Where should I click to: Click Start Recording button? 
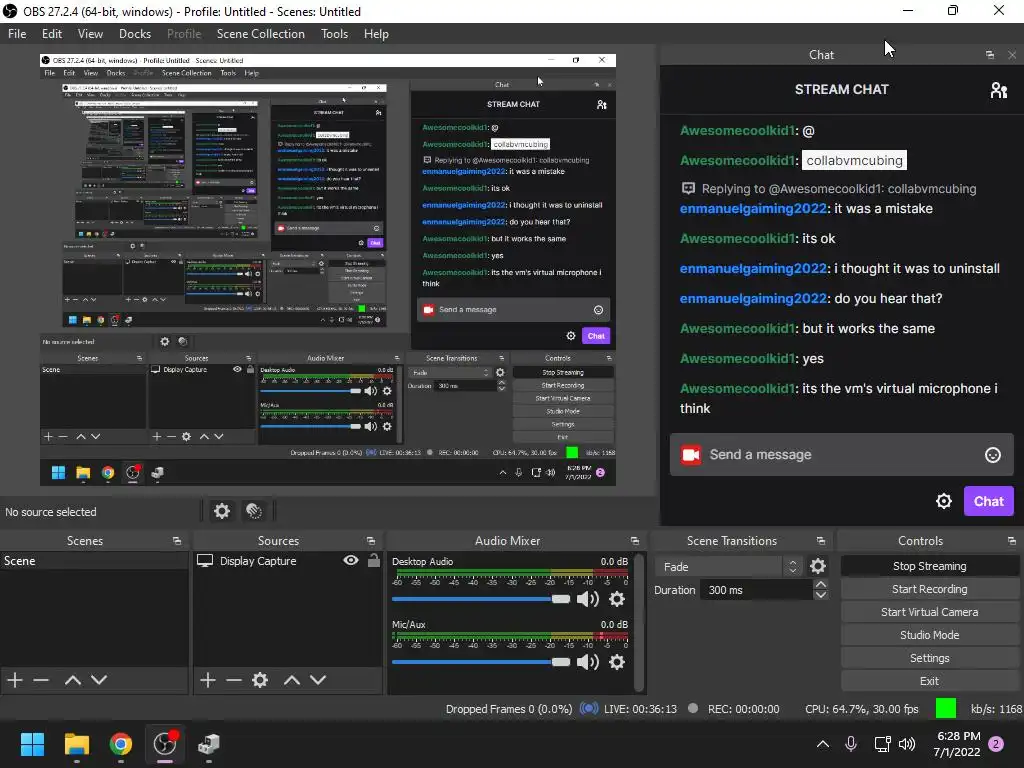pyautogui.click(x=929, y=589)
